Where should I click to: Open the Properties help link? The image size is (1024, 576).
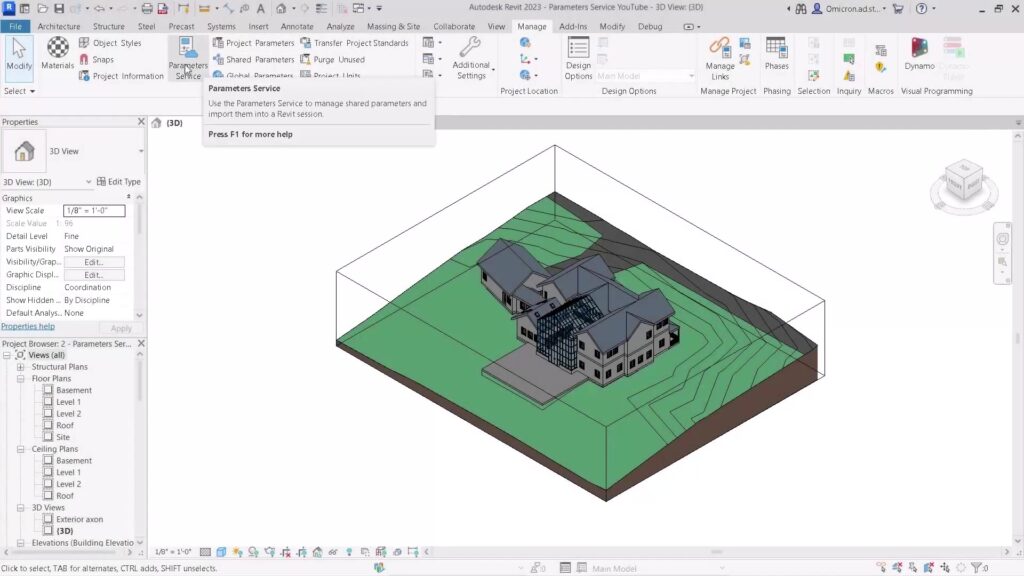(x=28, y=327)
